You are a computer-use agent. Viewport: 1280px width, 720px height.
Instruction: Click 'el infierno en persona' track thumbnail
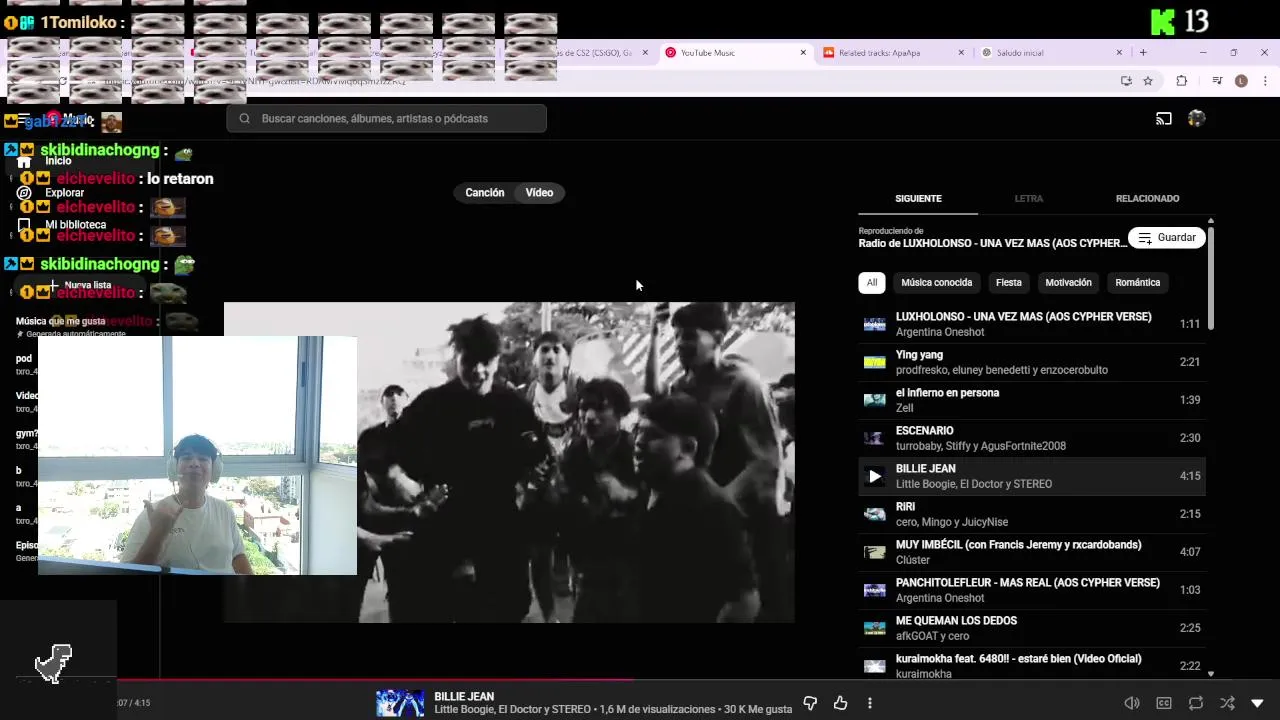tap(875, 400)
